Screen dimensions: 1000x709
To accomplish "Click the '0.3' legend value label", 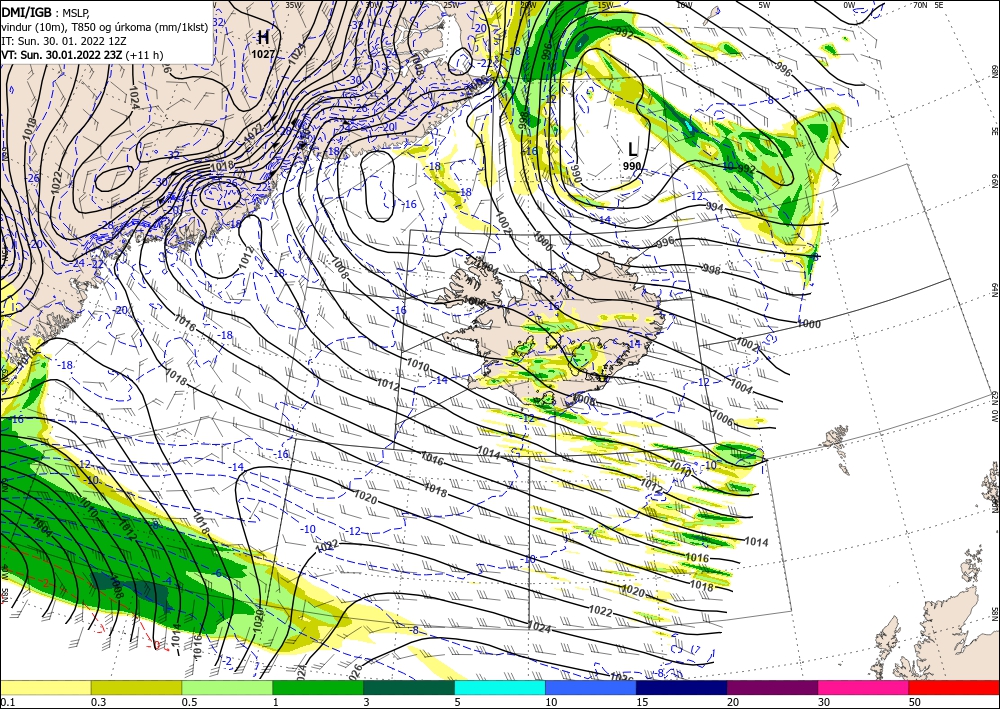I will pyautogui.click(x=98, y=702).
